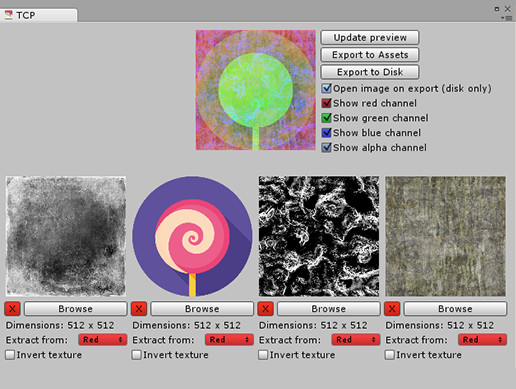Toggle Show green channel checkbox
Image resolution: width=516 pixels, height=389 pixels.
pyautogui.click(x=327, y=118)
